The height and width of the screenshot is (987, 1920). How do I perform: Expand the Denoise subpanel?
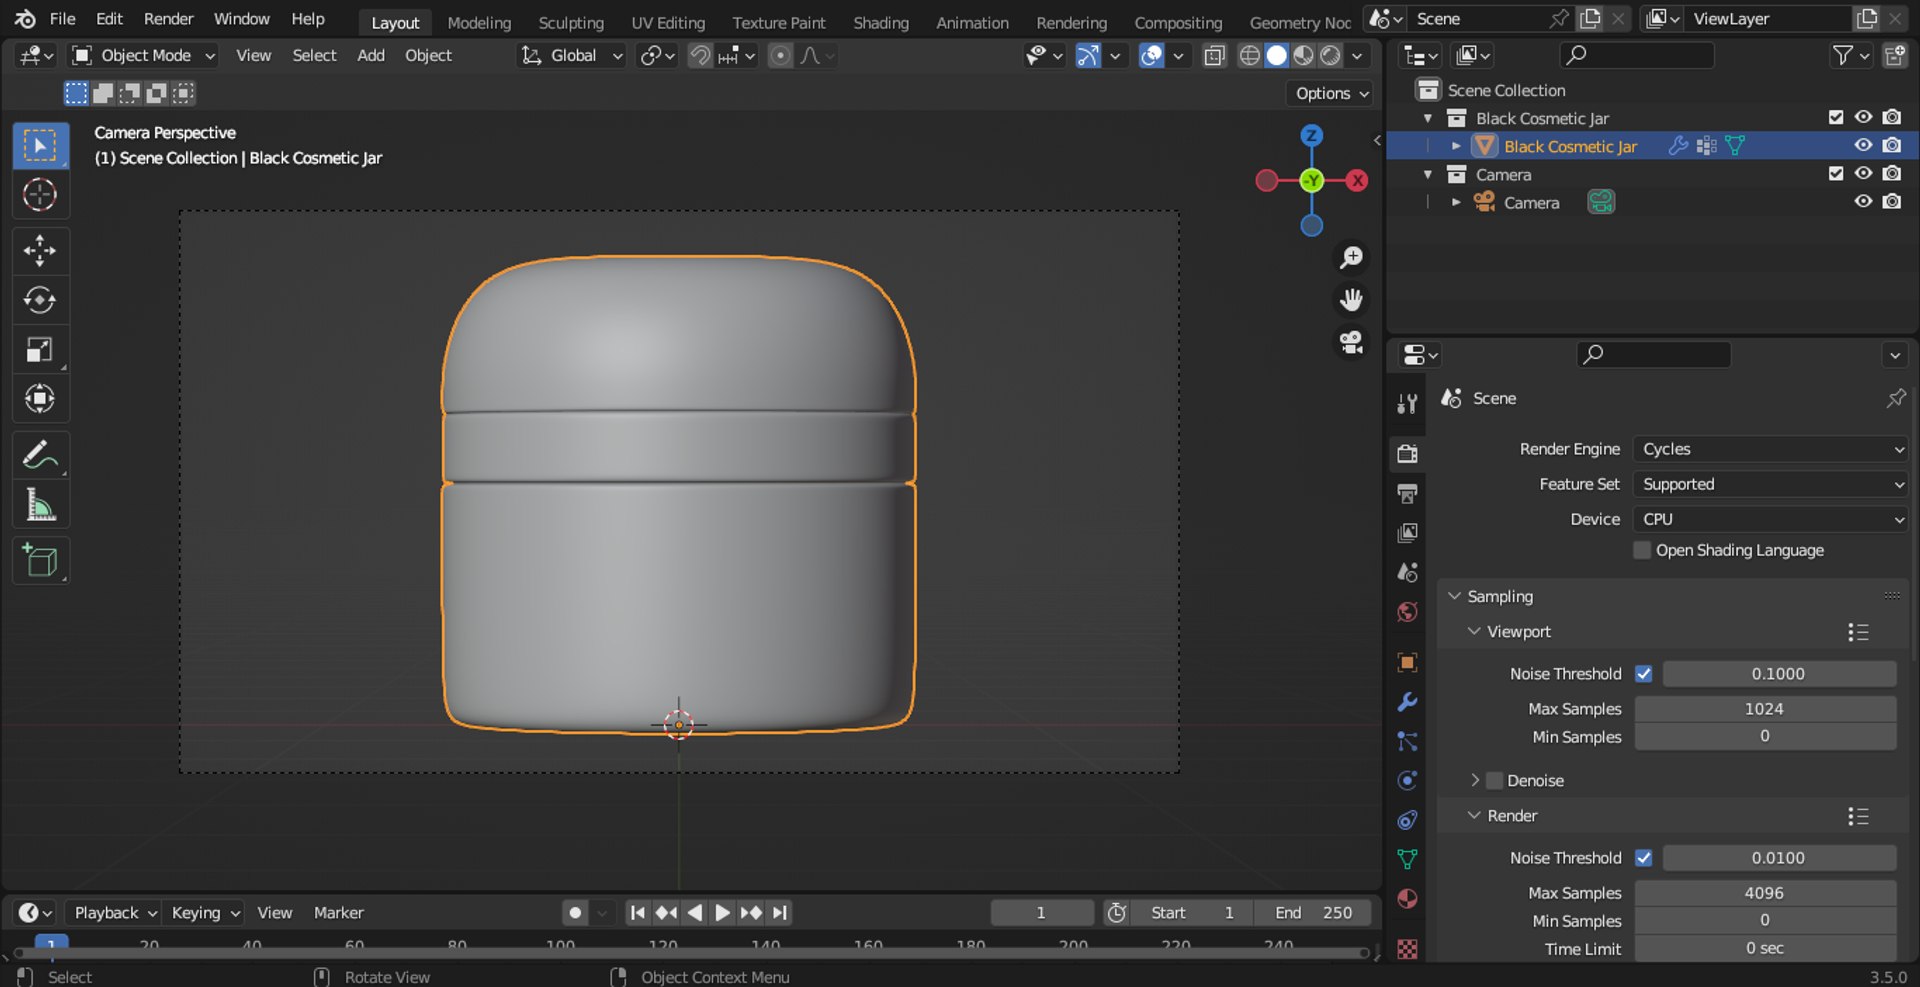click(1474, 780)
